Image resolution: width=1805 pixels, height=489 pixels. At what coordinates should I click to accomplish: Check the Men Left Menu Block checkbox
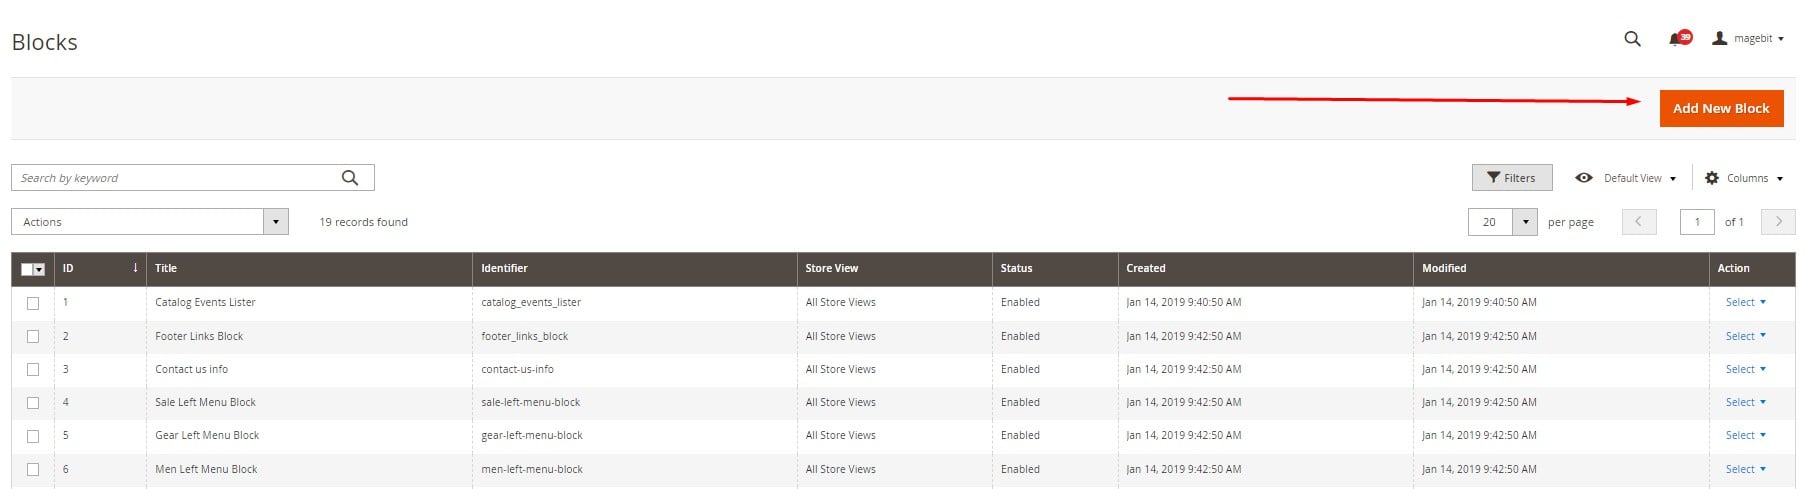pyautogui.click(x=33, y=469)
